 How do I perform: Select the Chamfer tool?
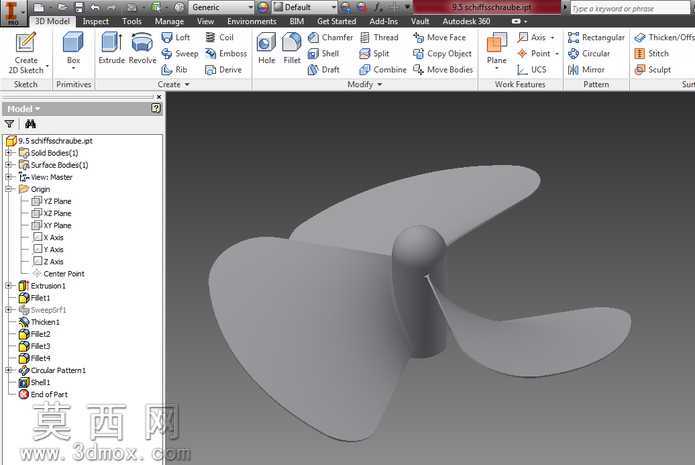330,38
